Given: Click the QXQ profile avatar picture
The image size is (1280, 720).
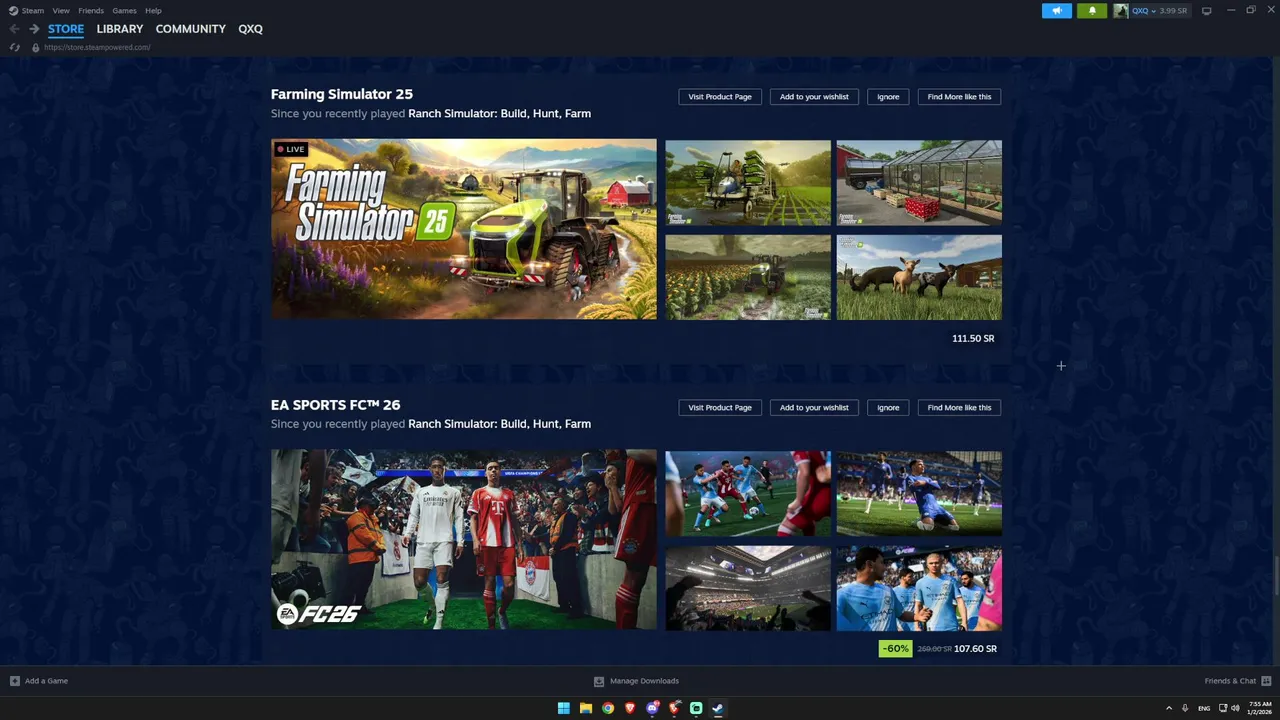Looking at the screenshot, I should pos(1121,11).
